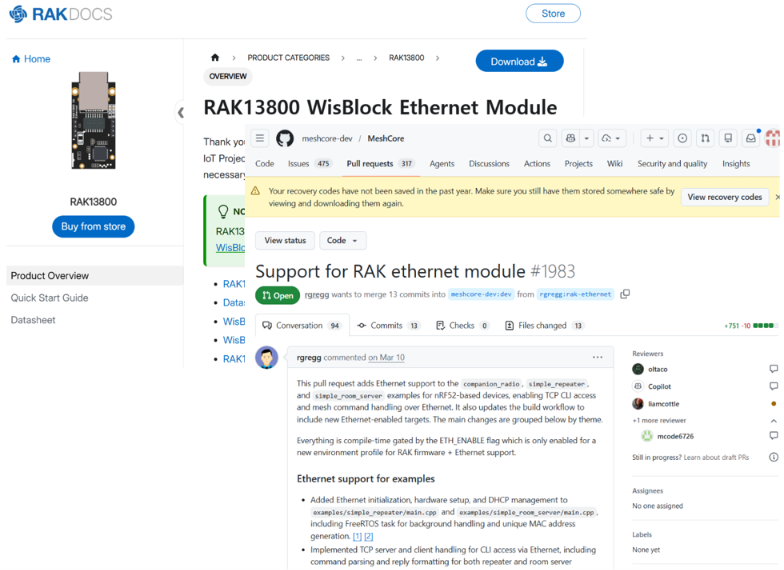784x570 pixels.
Task: Click the Download button on RAK Docs
Action: click(x=520, y=61)
